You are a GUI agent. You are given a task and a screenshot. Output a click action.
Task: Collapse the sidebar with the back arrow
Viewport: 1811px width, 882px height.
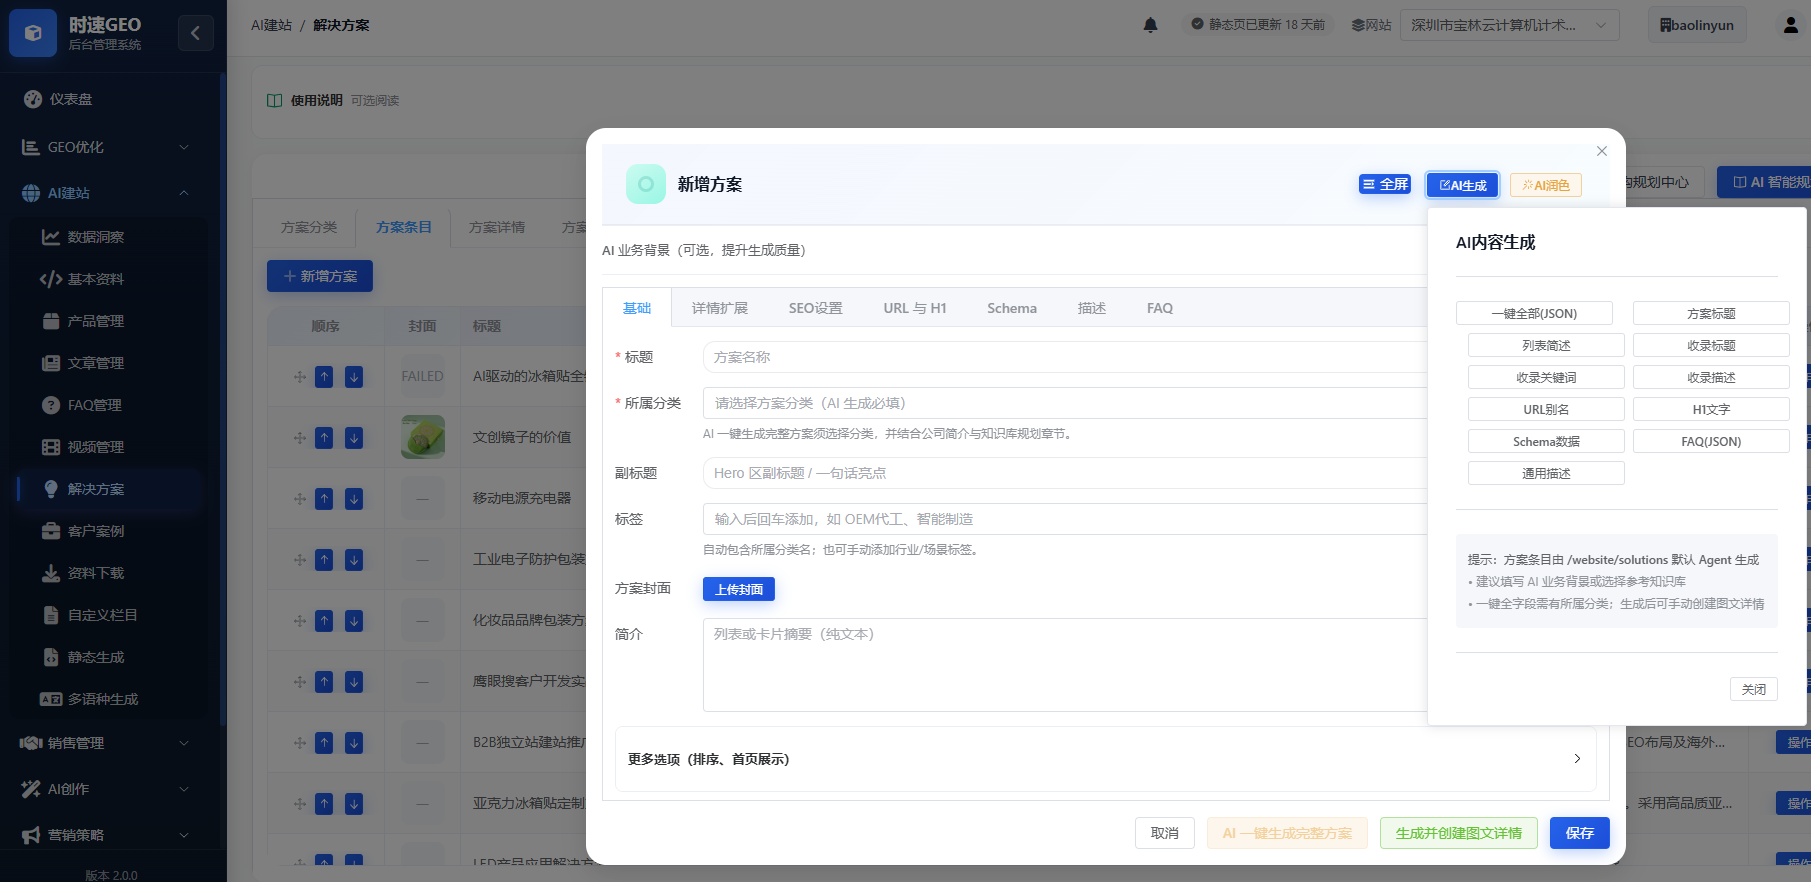(x=195, y=33)
